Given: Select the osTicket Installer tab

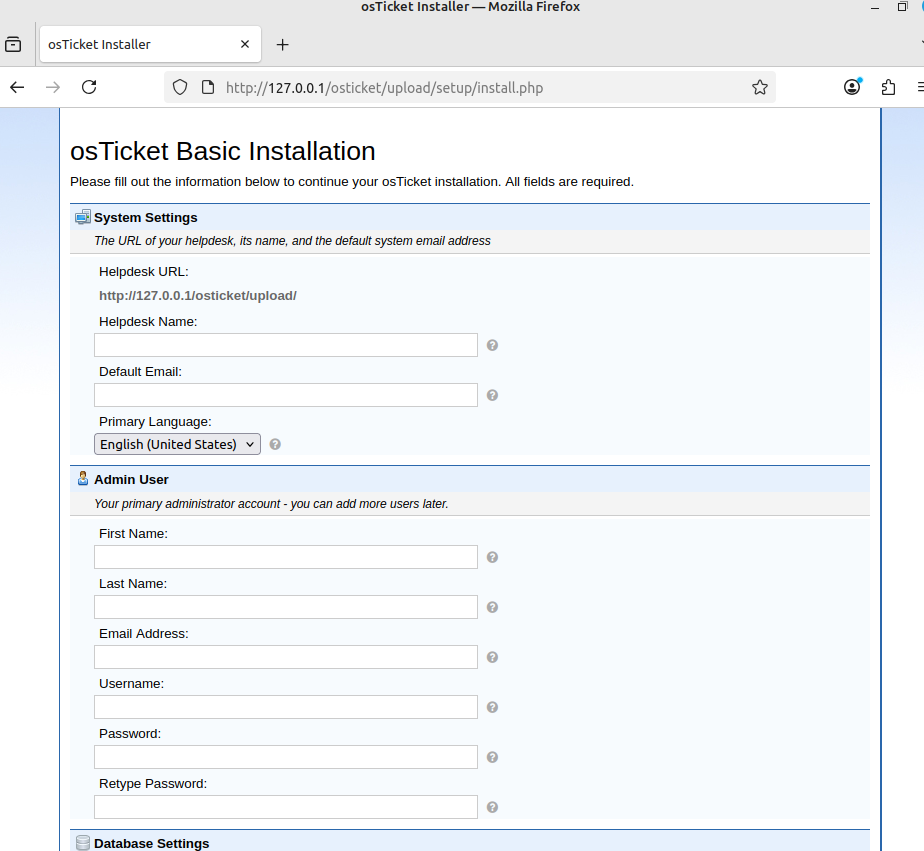Looking at the screenshot, I should (150, 44).
